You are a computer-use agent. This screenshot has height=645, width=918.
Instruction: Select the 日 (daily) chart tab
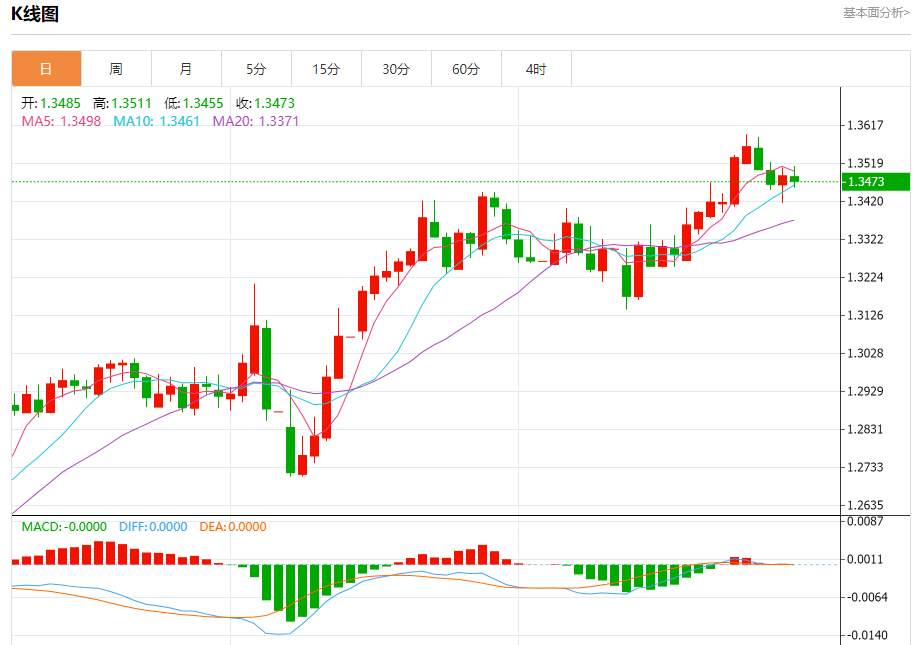point(46,69)
